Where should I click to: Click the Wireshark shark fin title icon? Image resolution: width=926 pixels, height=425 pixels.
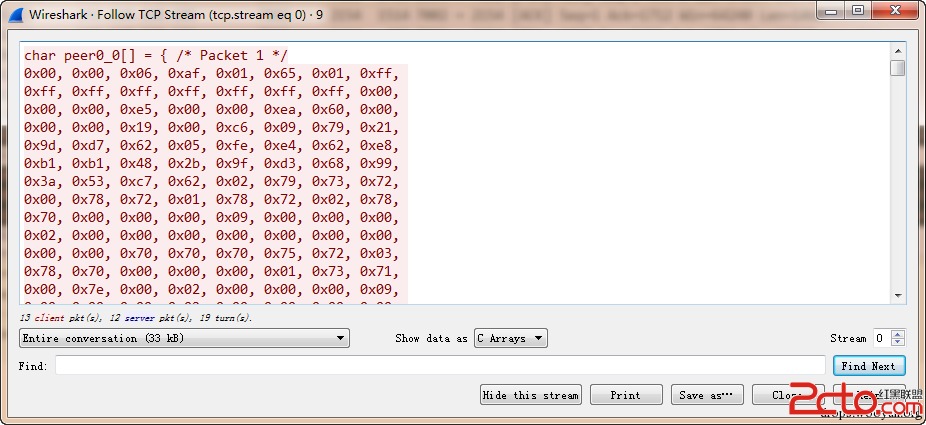coord(15,15)
